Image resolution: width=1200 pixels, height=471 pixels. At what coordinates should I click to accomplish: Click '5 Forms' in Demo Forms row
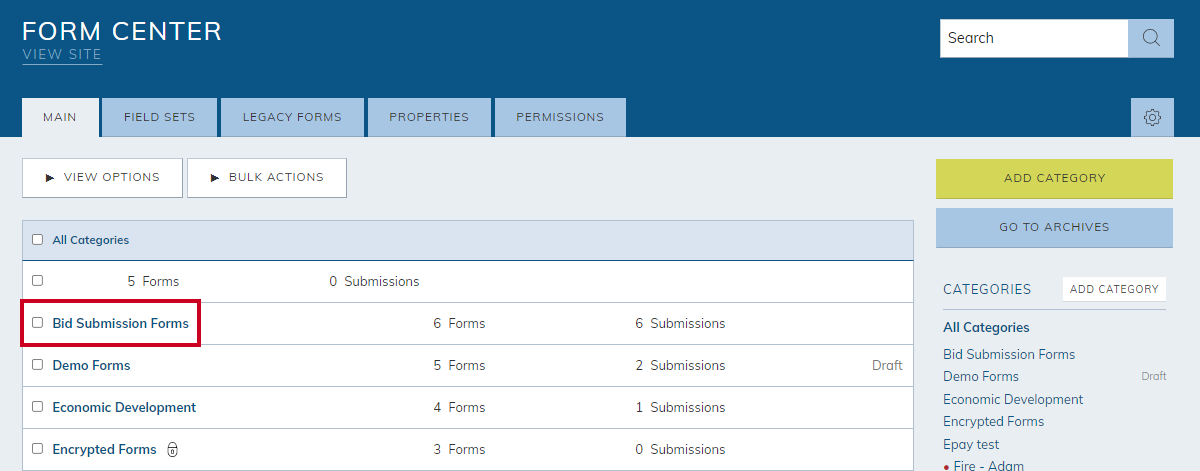click(x=459, y=365)
